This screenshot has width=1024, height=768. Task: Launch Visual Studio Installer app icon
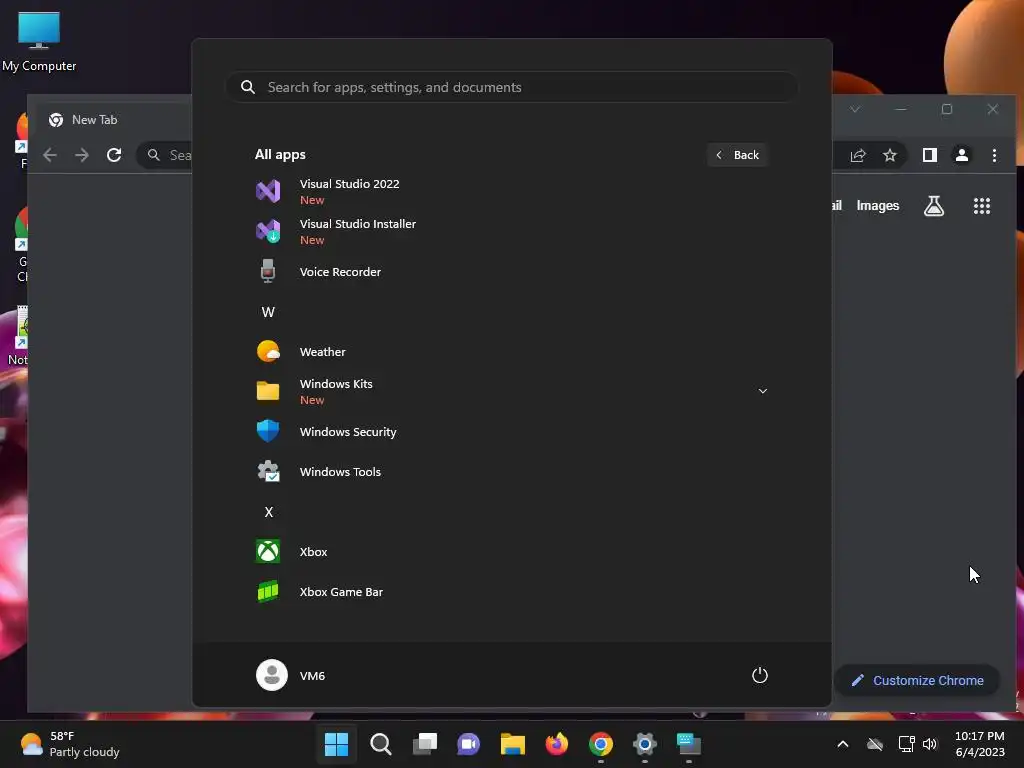pyautogui.click(x=268, y=231)
